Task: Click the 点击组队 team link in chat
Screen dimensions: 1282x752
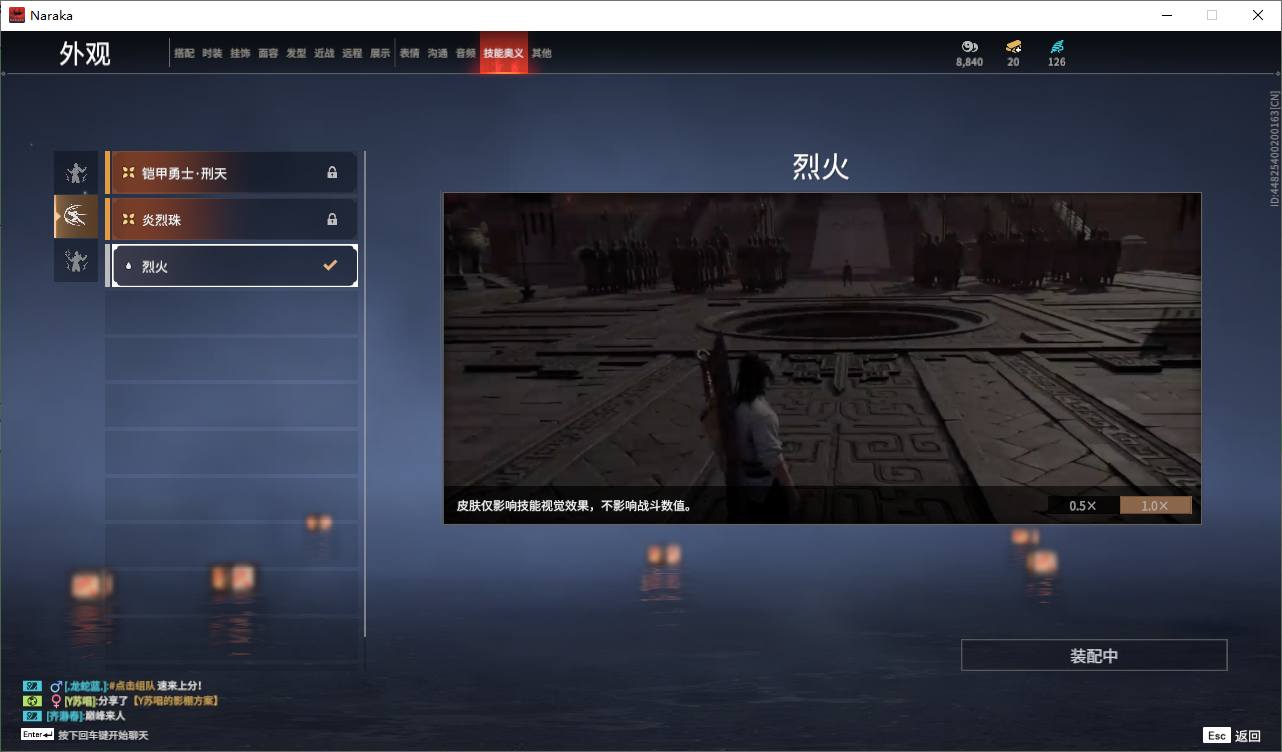Action: [x=132, y=686]
